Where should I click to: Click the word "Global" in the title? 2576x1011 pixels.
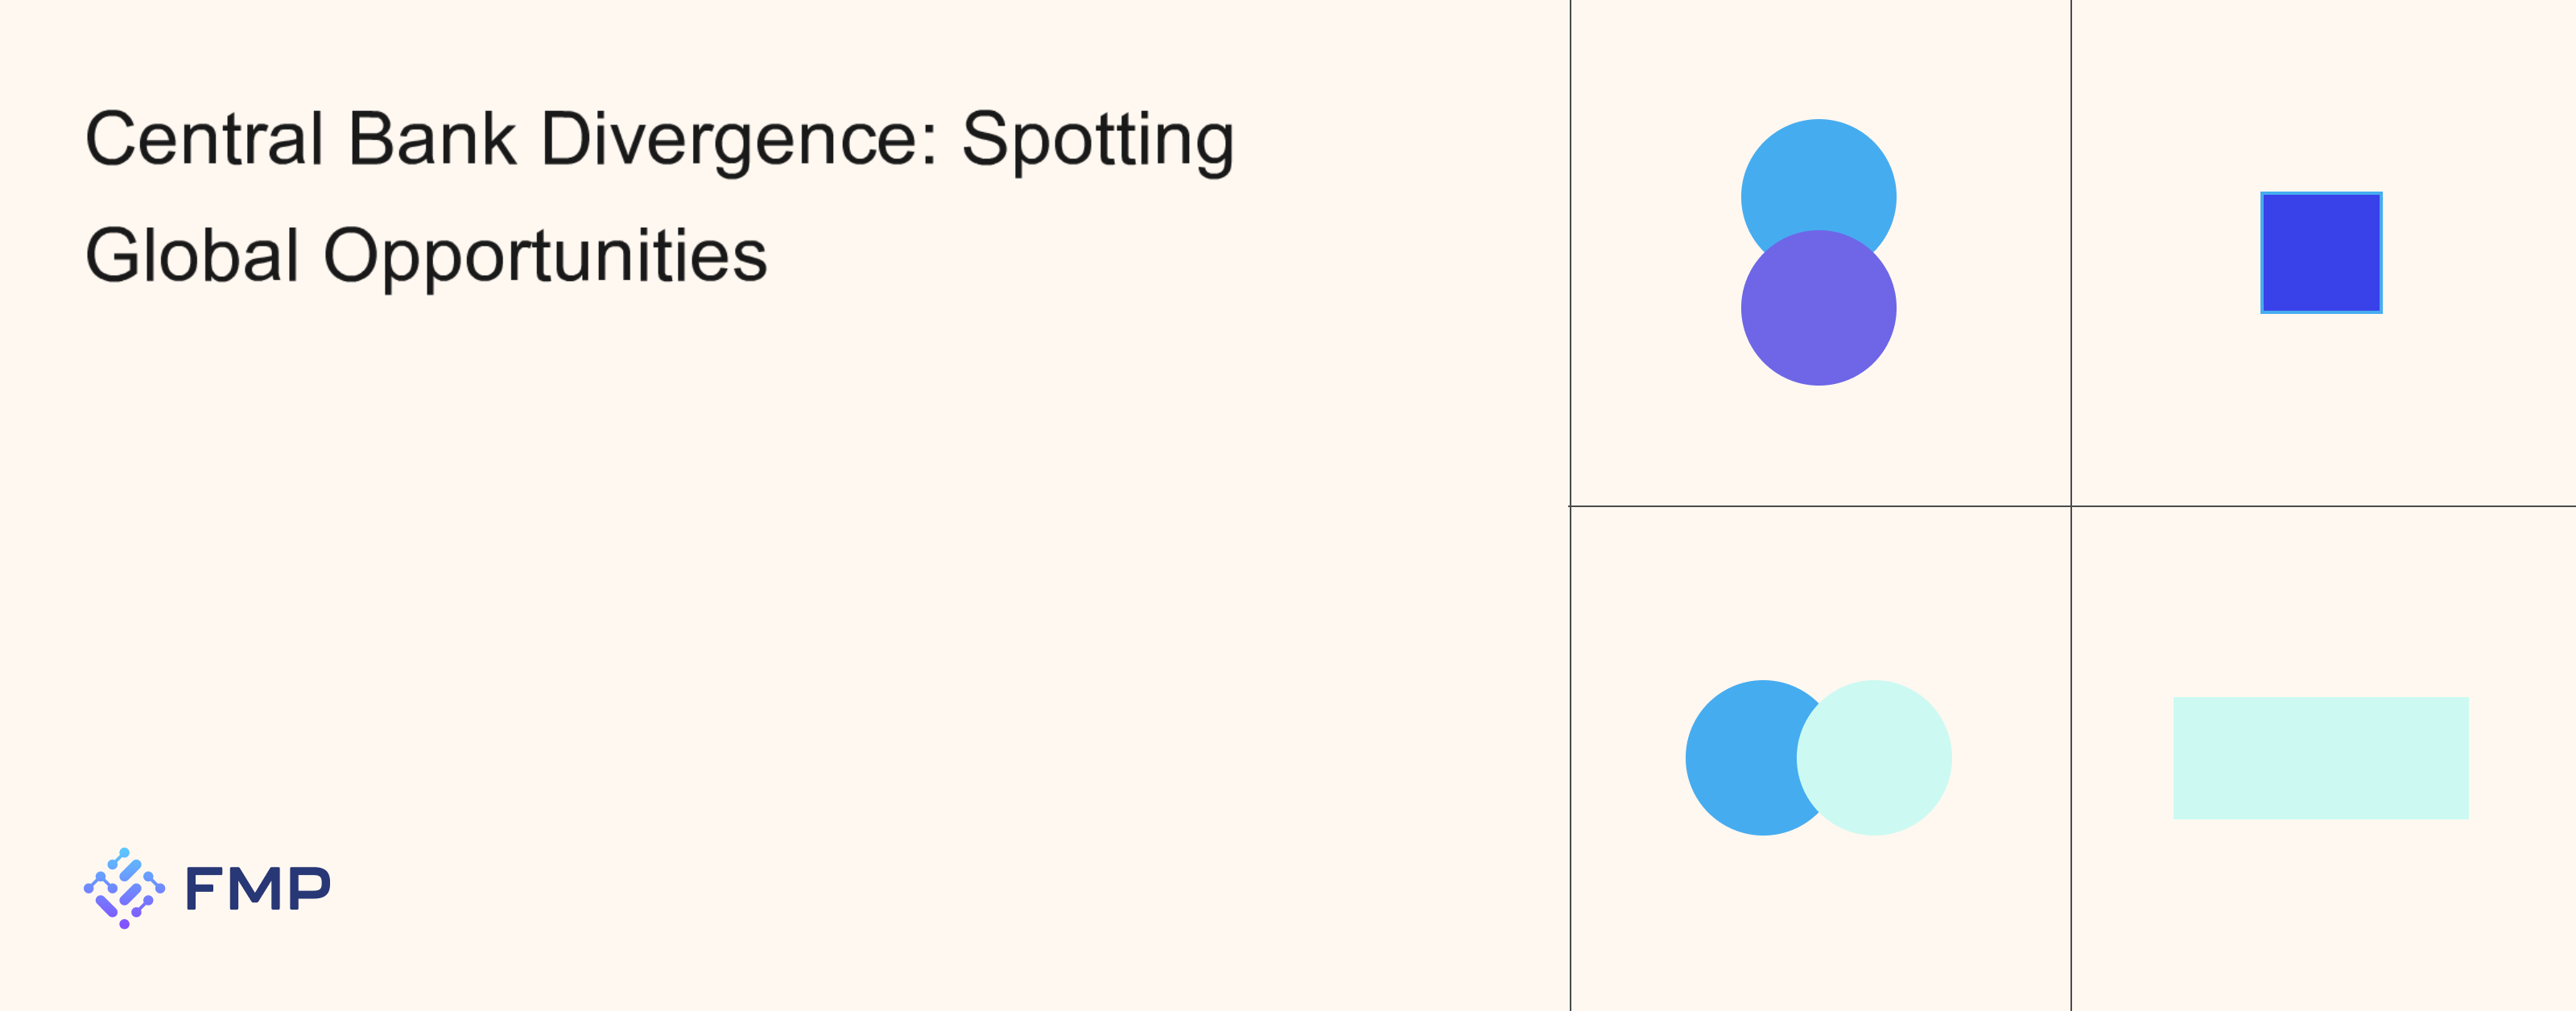click(192, 255)
